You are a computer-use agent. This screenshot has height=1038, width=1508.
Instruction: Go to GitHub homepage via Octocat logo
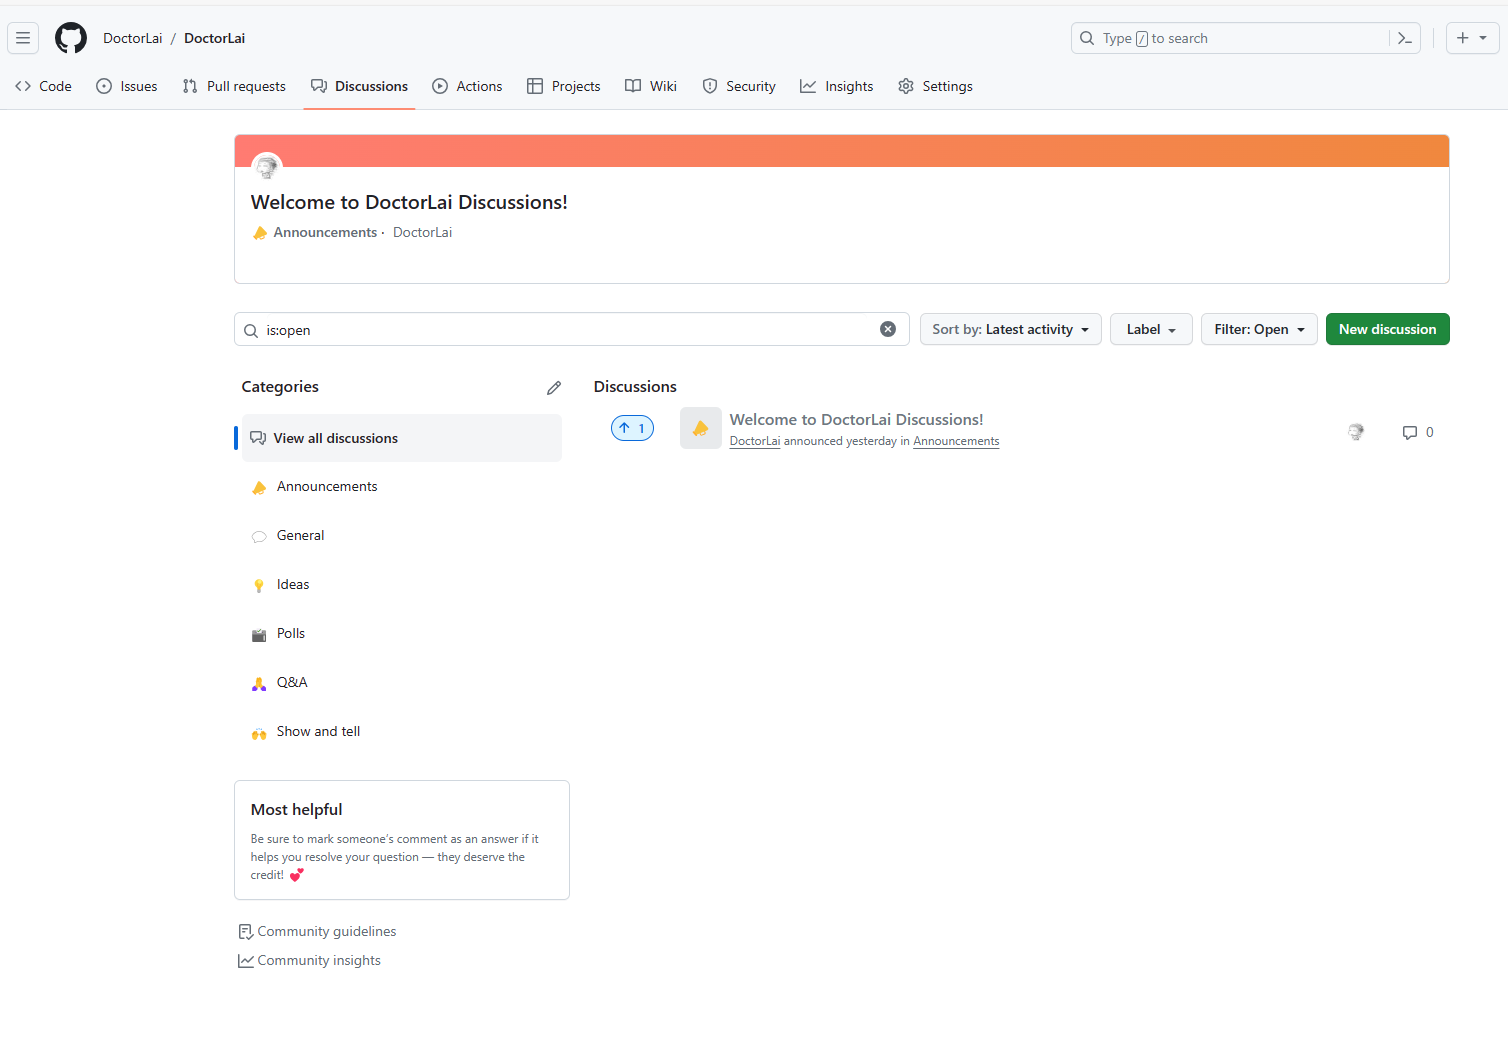pos(71,38)
